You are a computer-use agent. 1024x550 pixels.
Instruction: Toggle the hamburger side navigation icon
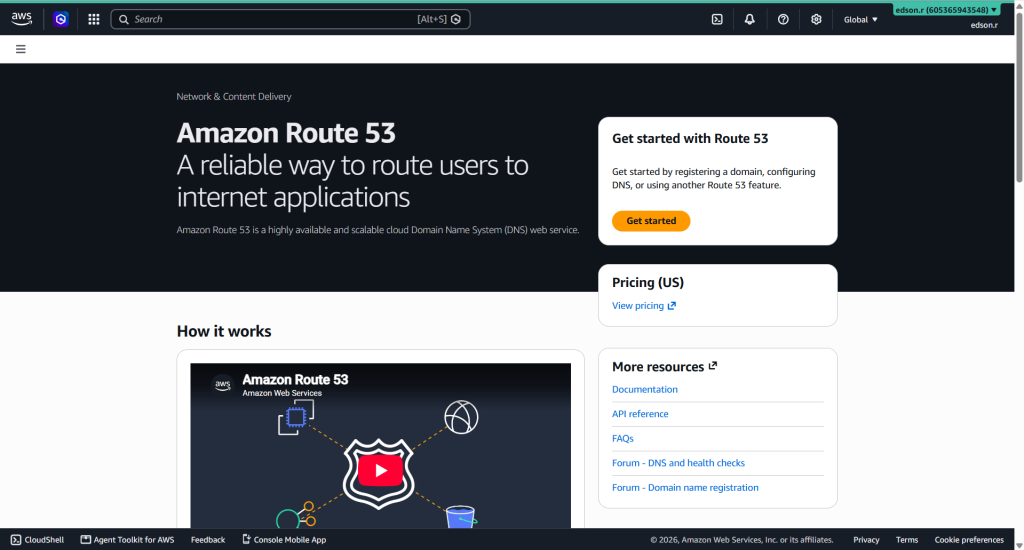(21, 49)
